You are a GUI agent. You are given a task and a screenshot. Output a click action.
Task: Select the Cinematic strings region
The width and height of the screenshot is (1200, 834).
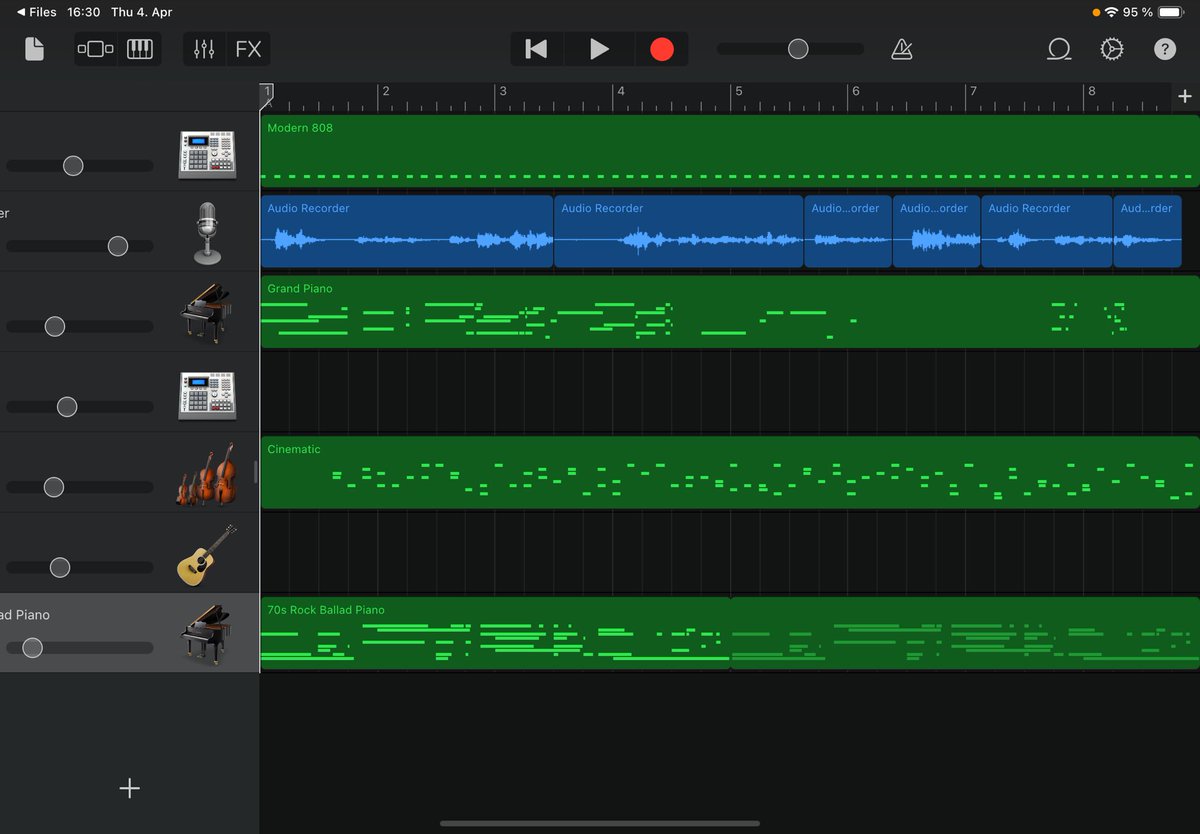click(730, 472)
